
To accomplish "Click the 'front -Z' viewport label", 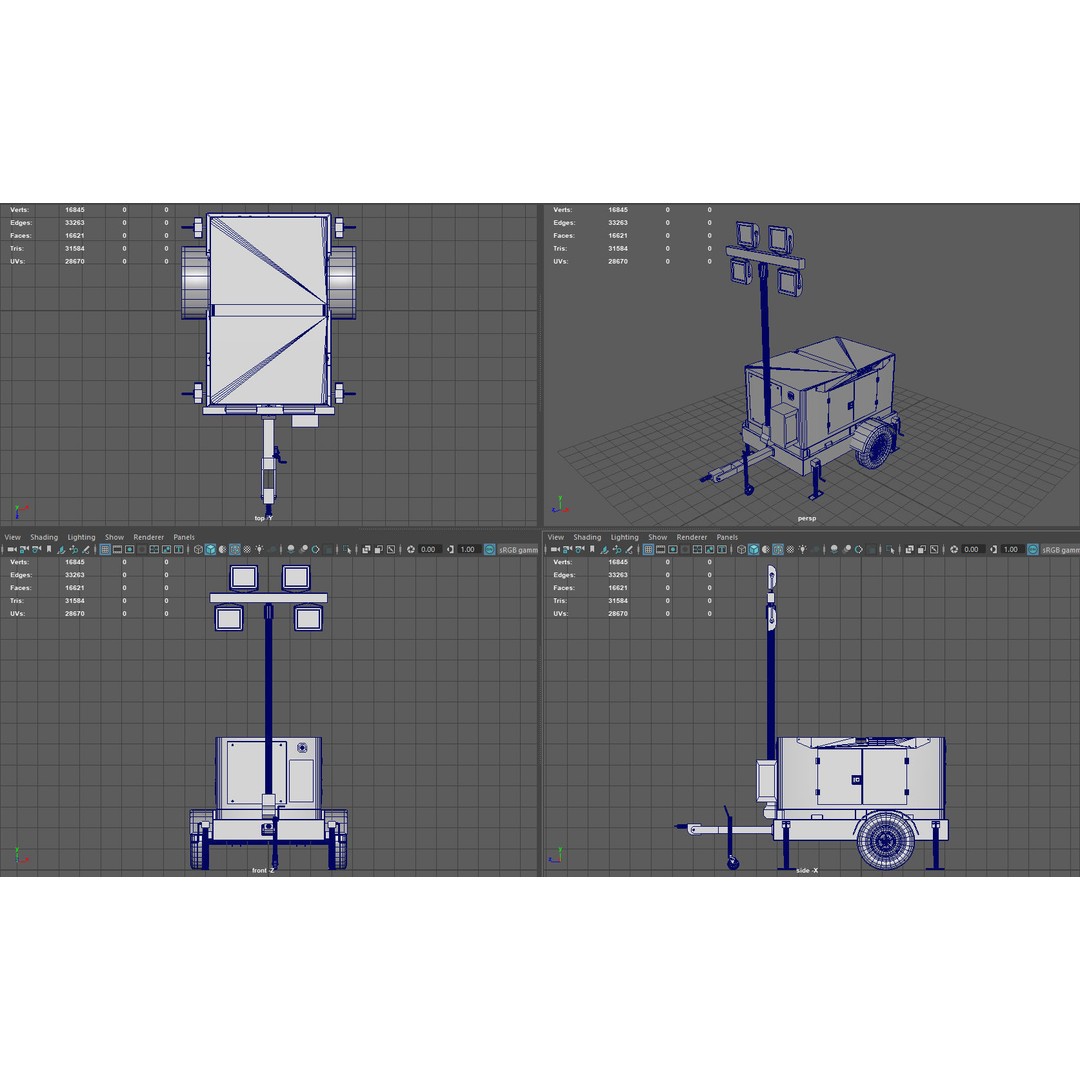I will click(263, 870).
